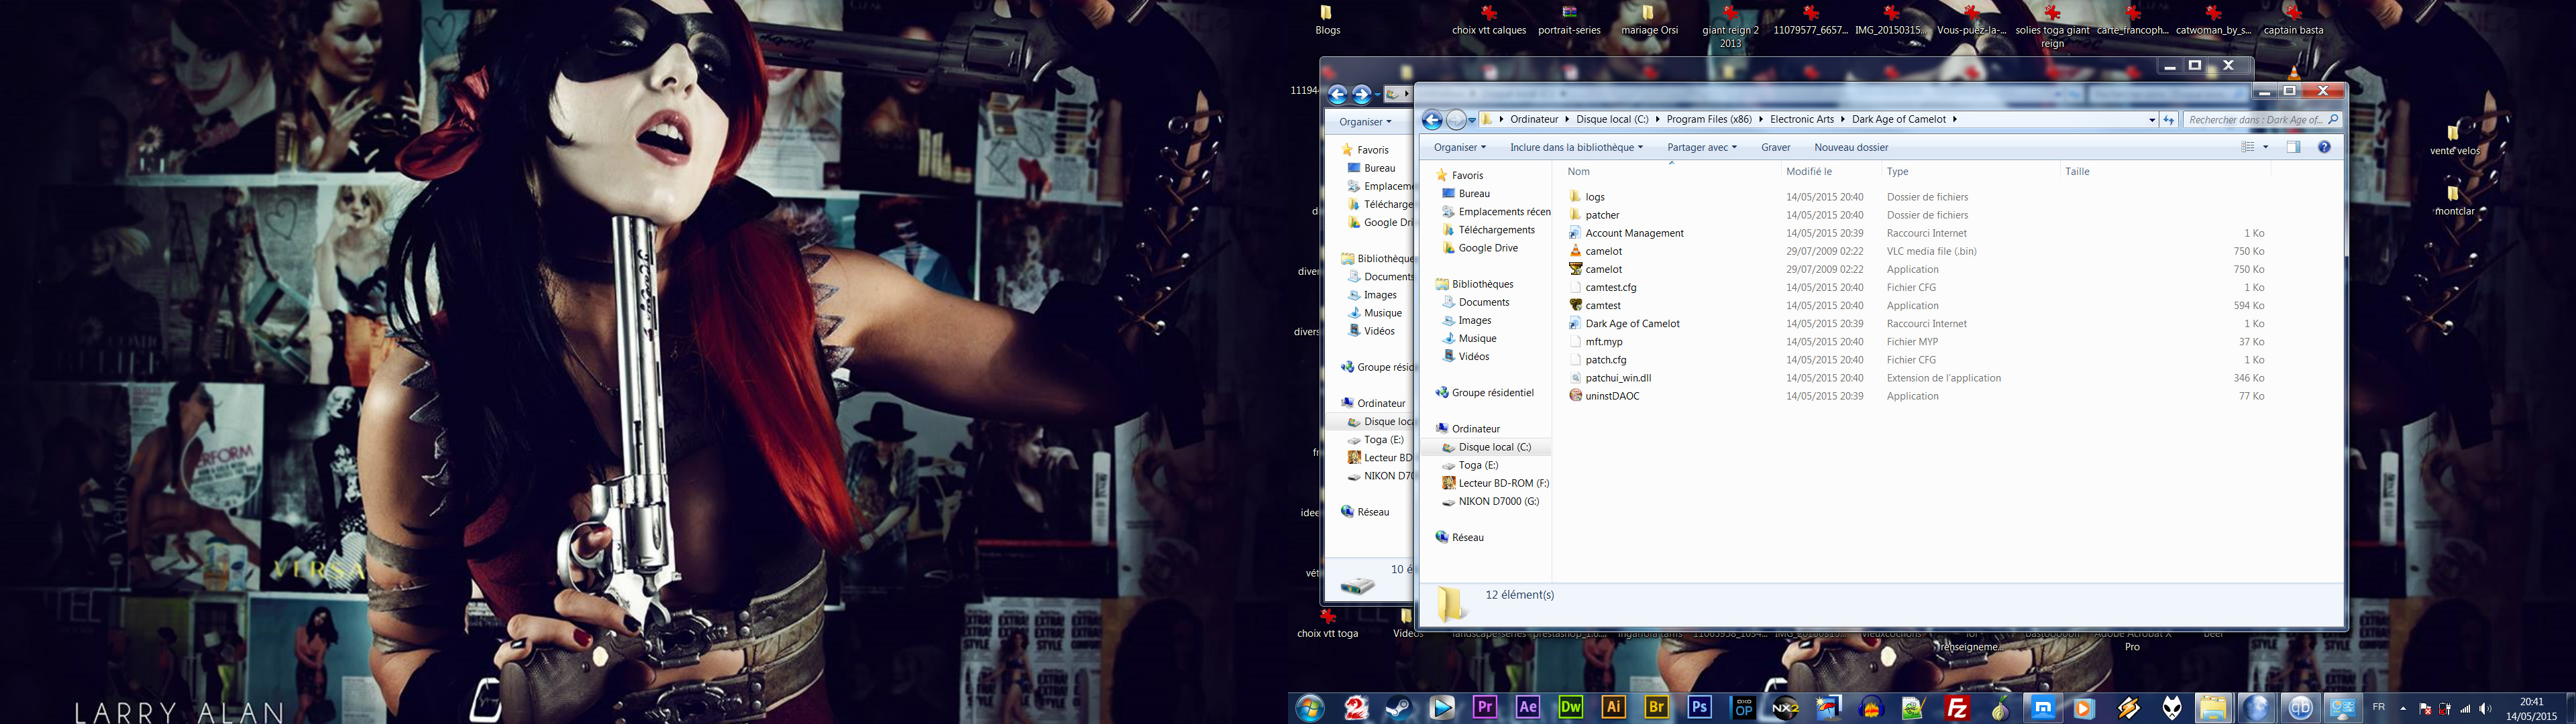Select Téléchargements in the sidebar
This screenshot has width=2576, height=724.
[1496, 230]
